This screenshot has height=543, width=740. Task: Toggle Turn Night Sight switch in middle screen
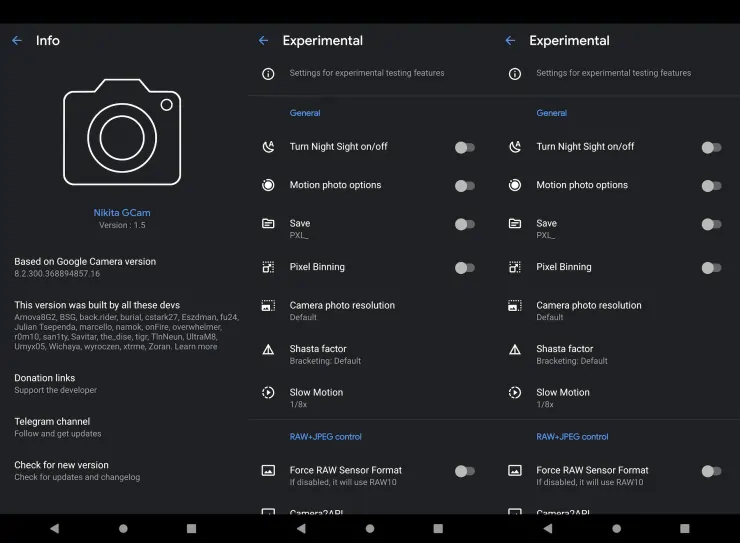pos(465,148)
